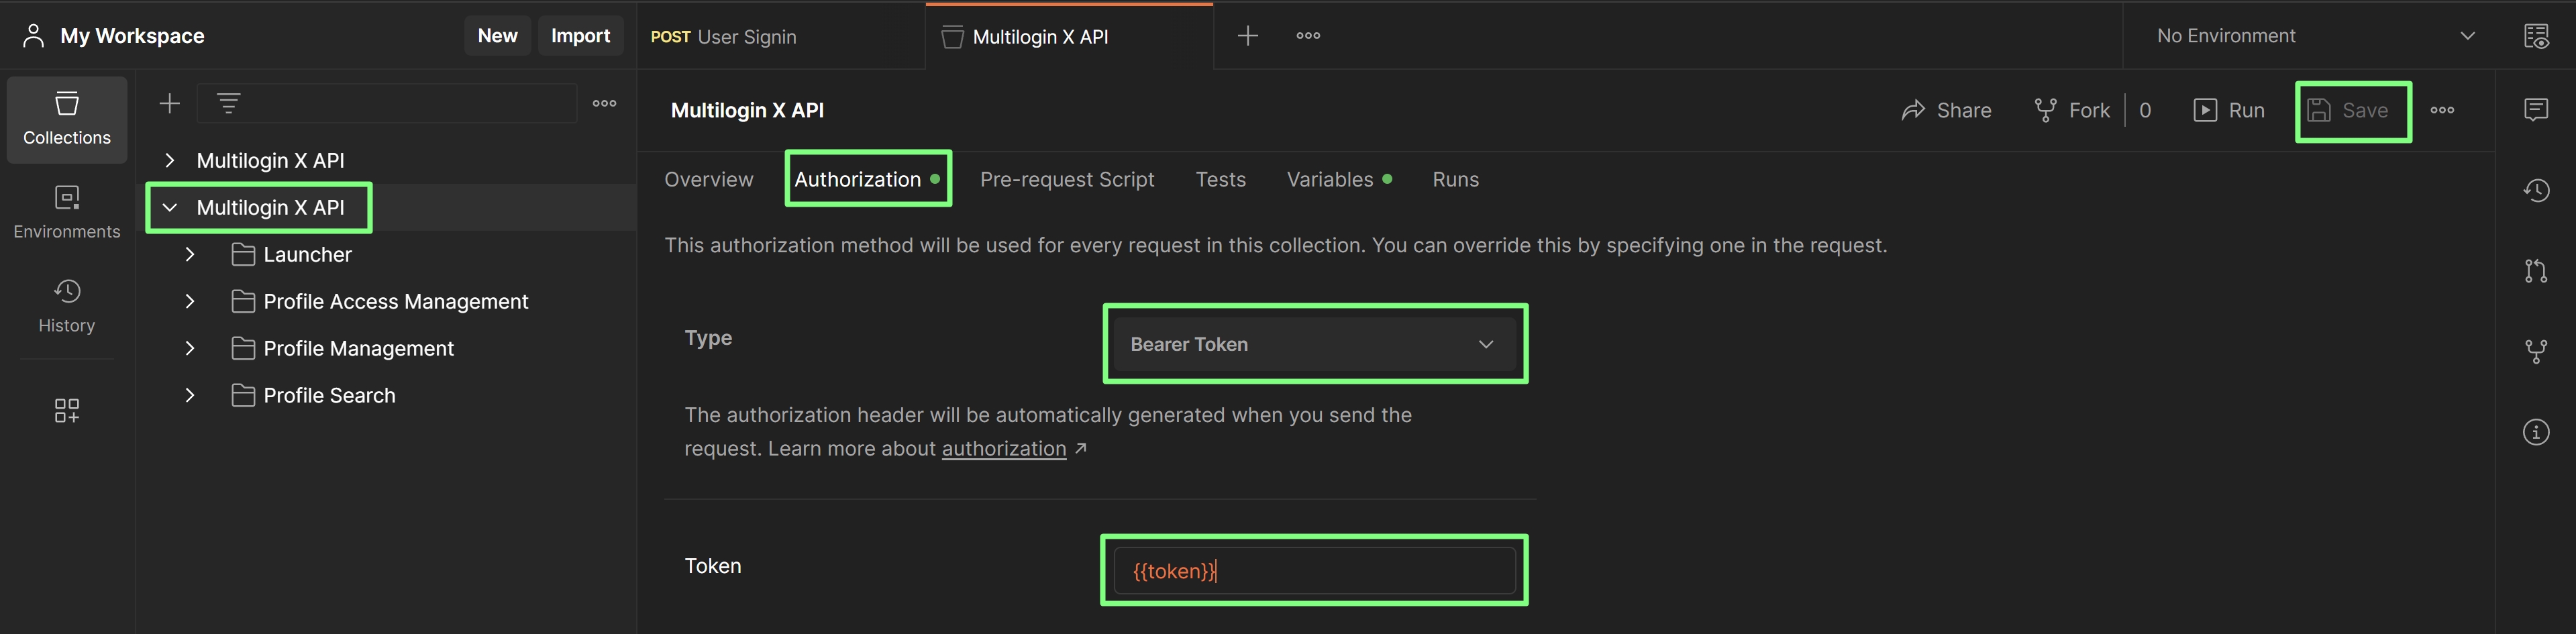The image size is (2576, 634).
Task: Open the Environments sidebar panel
Action: coord(67,212)
